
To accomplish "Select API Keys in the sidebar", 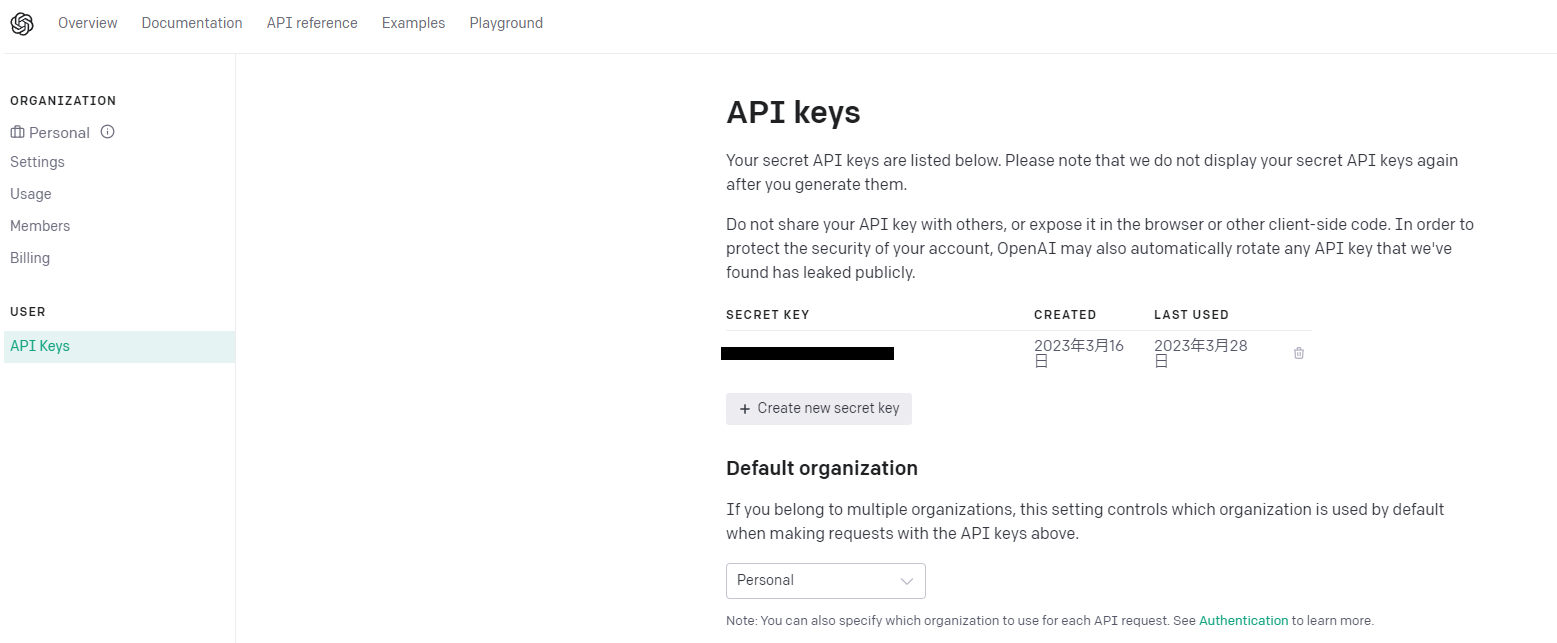I will [x=39, y=345].
